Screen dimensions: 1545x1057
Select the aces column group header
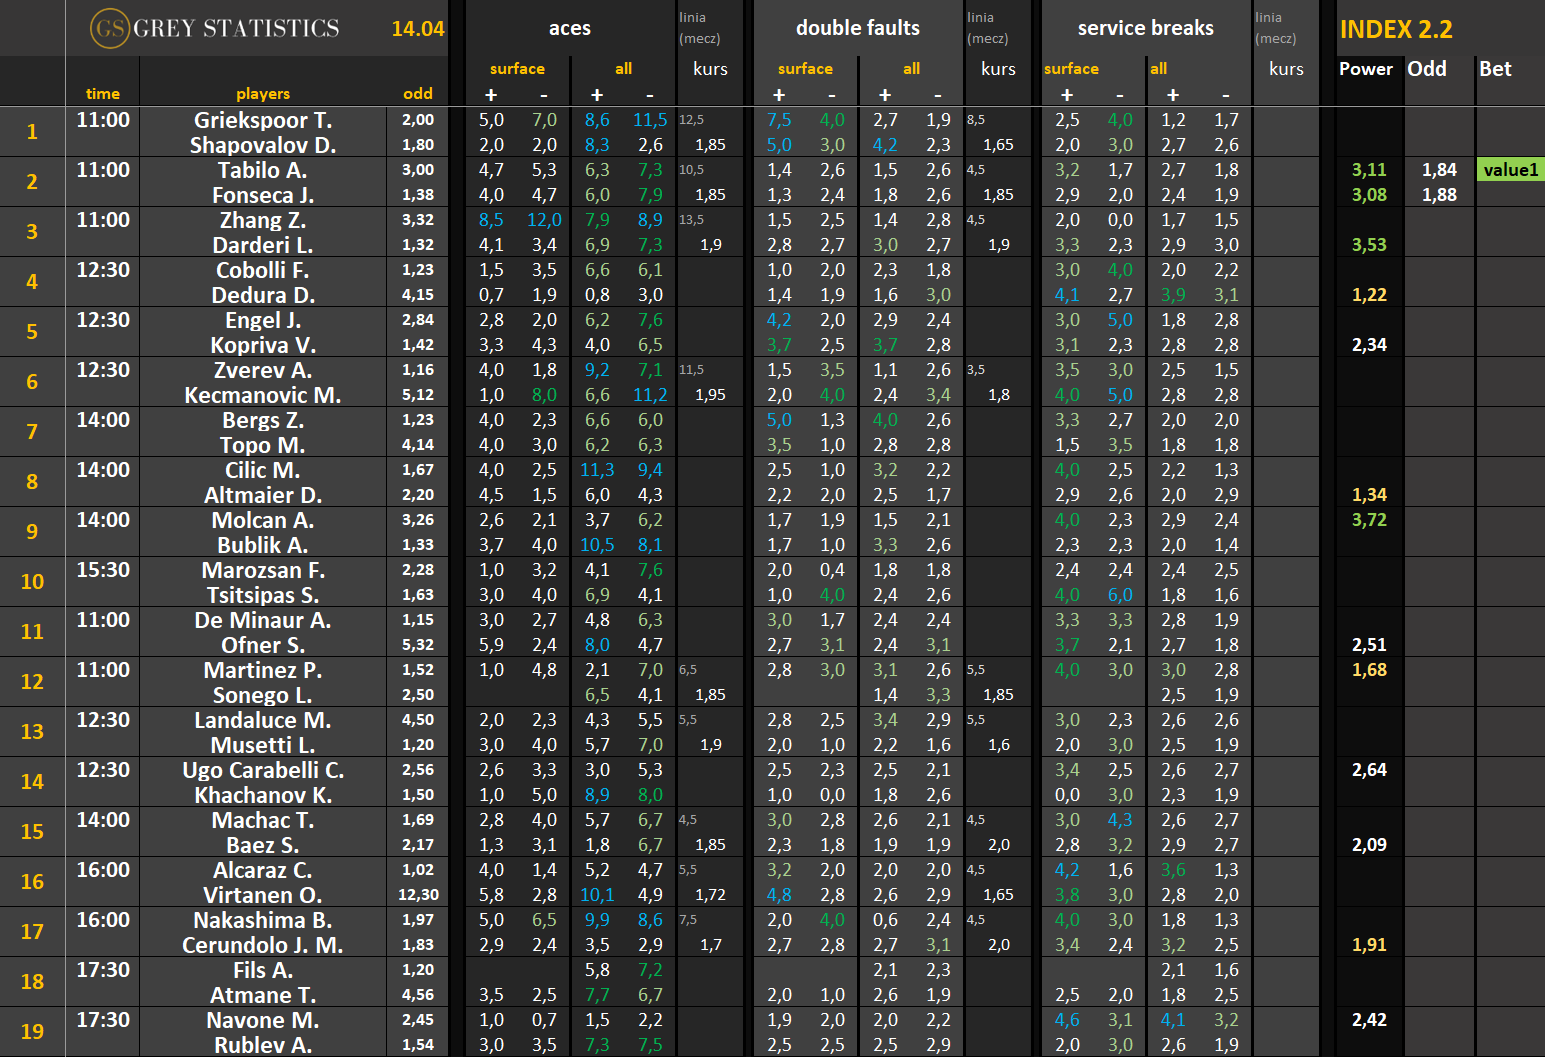coord(570,28)
